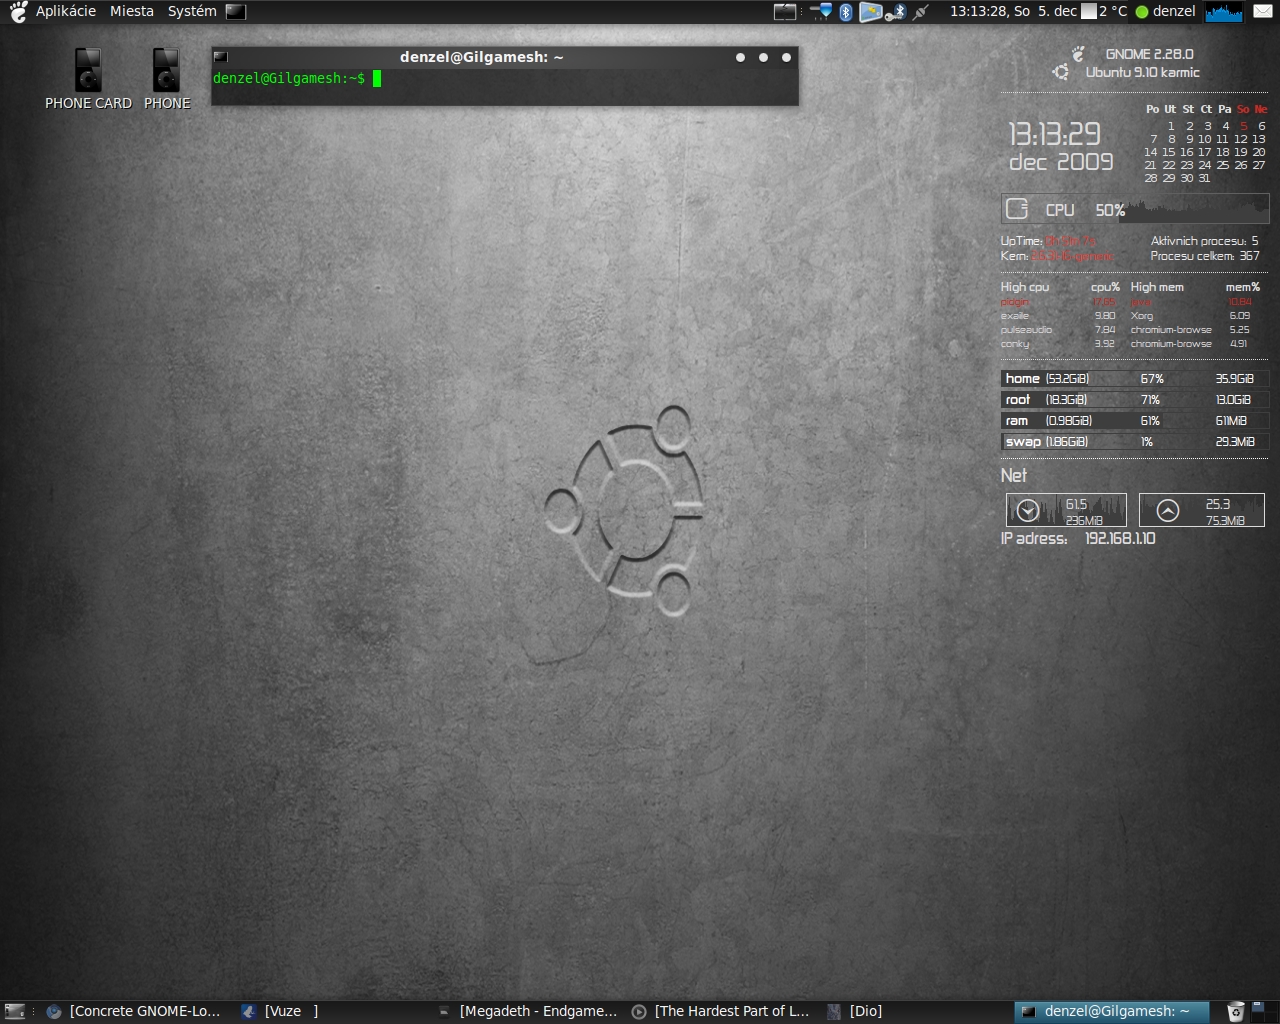This screenshot has height=1024, width=1280.
Task: Click the swap (1.86GiB) usage bar
Action: [x=1134, y=441]
